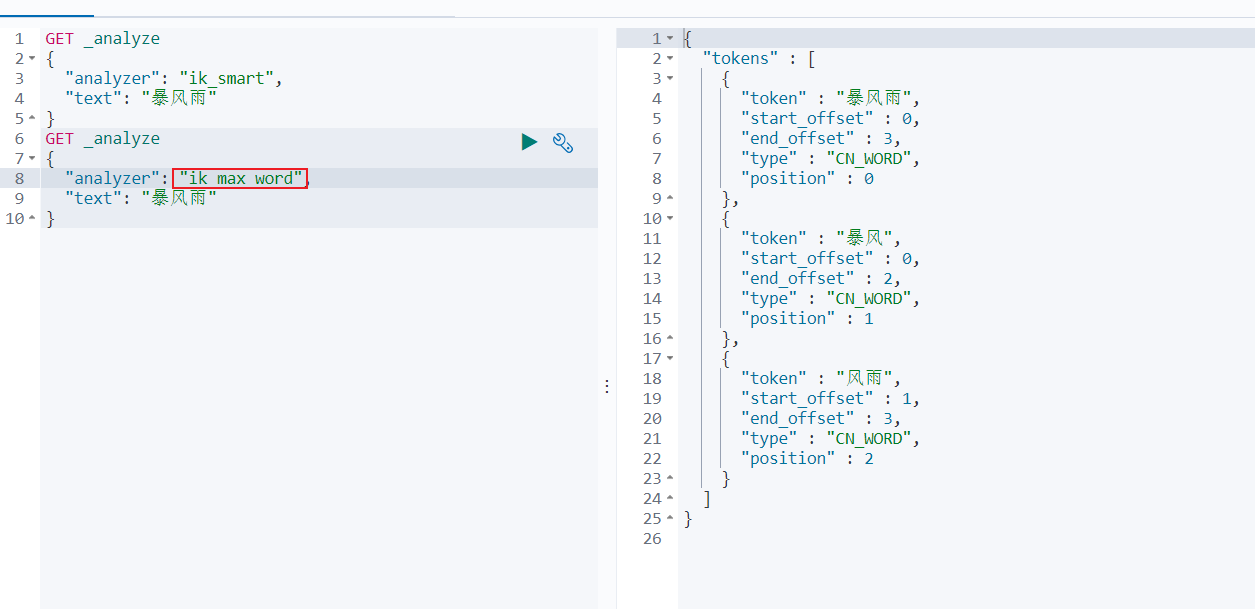Viewport: 1255px width, 609px height.
Task: Place cursor in "ik_max_word" analyzer value
Action: click(x=241, y=179)
